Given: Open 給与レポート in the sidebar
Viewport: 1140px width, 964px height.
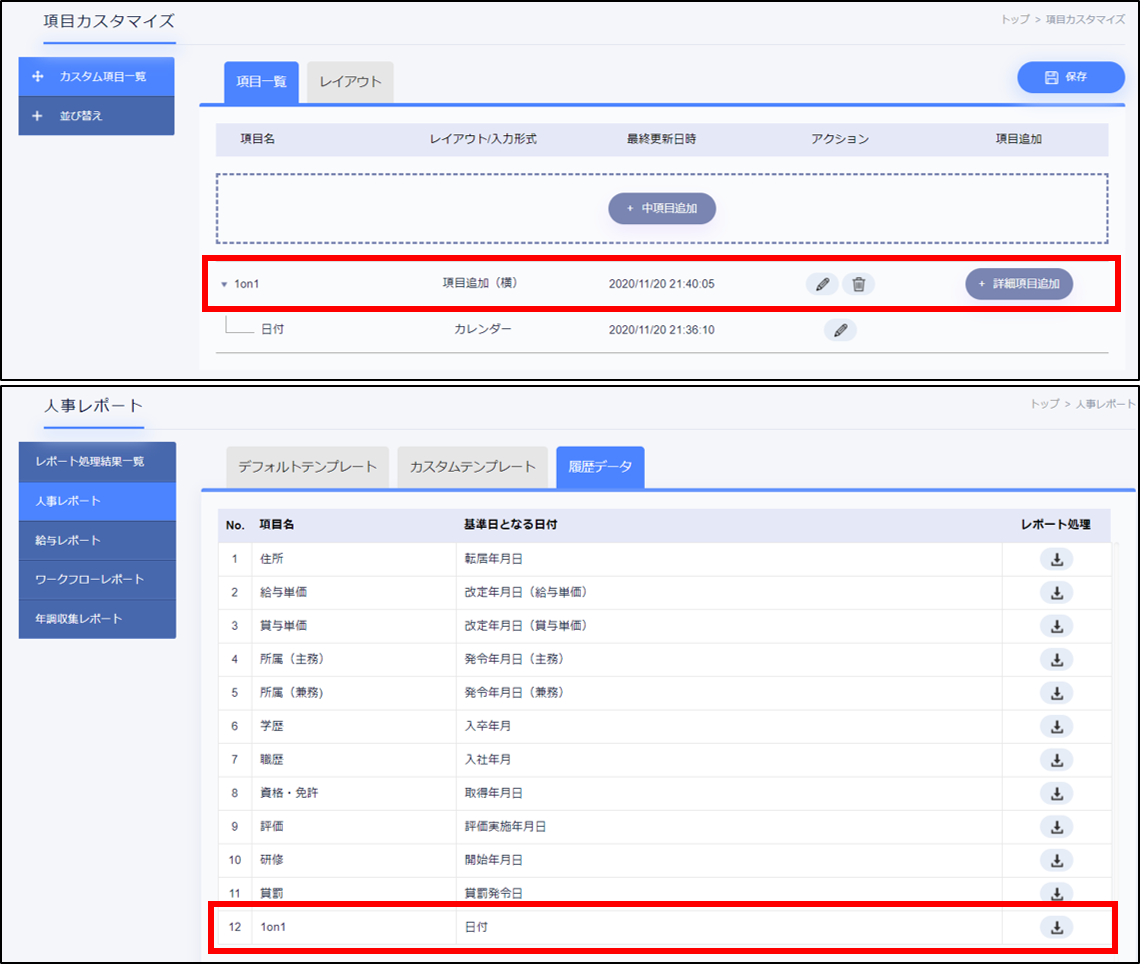Looking at the screenshot, I should coord(97,540).
